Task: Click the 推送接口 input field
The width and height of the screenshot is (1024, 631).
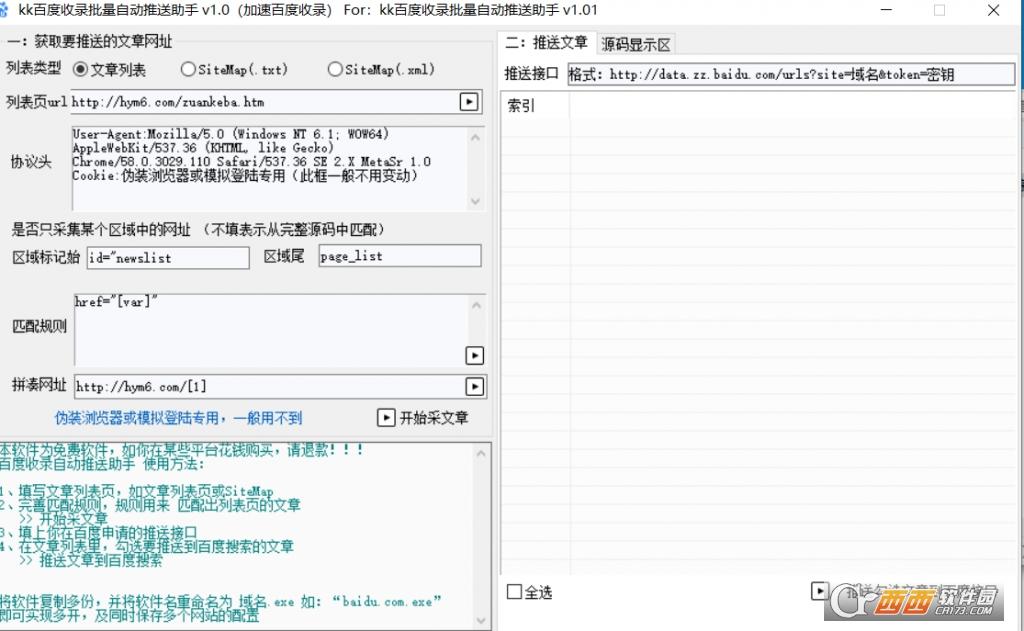Action: [791, 74]
